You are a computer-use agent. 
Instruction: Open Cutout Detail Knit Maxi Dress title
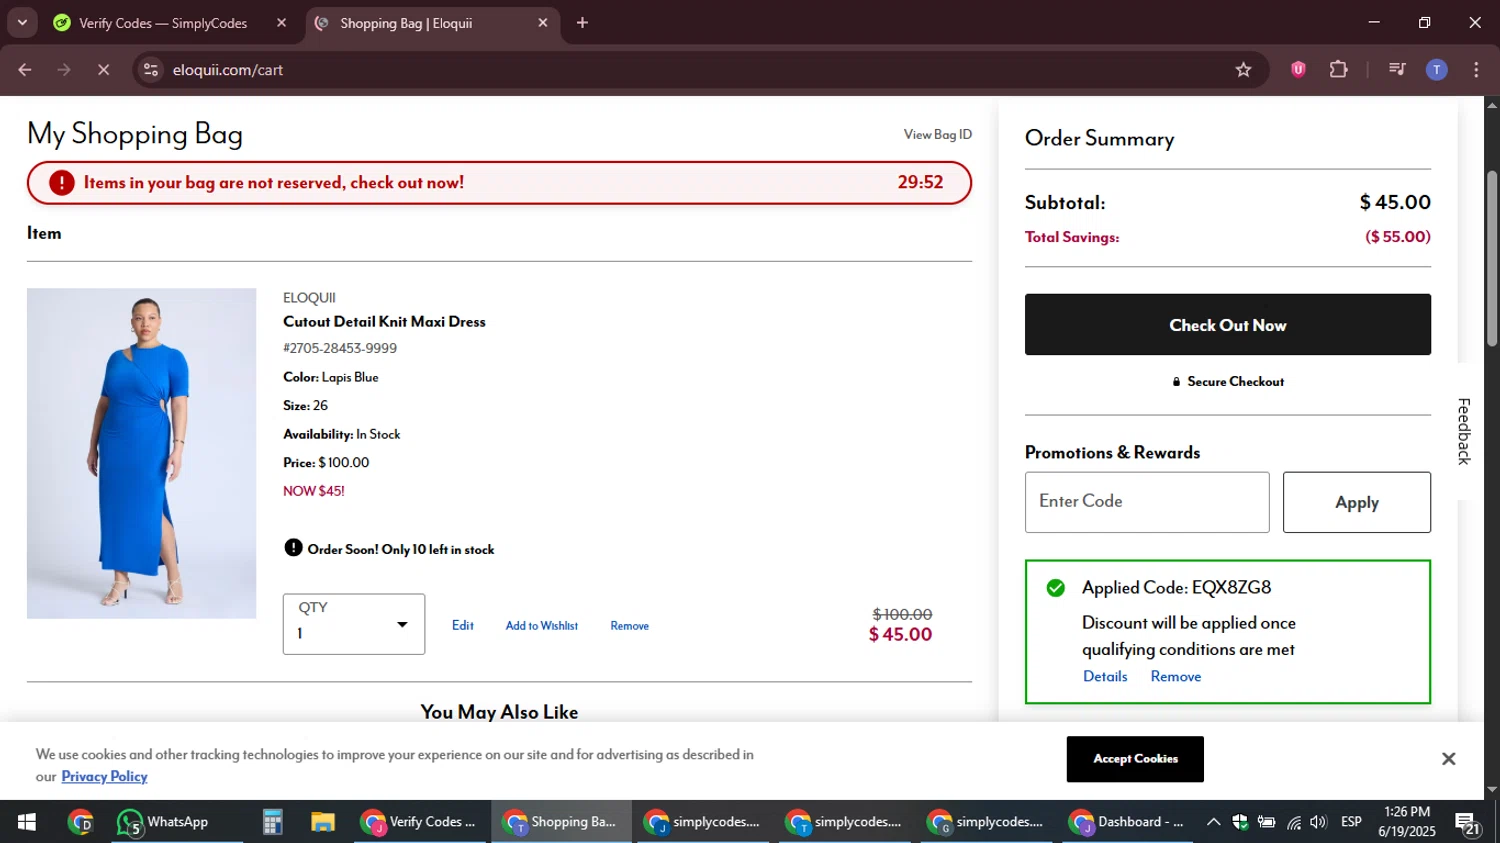coord(384,321)
